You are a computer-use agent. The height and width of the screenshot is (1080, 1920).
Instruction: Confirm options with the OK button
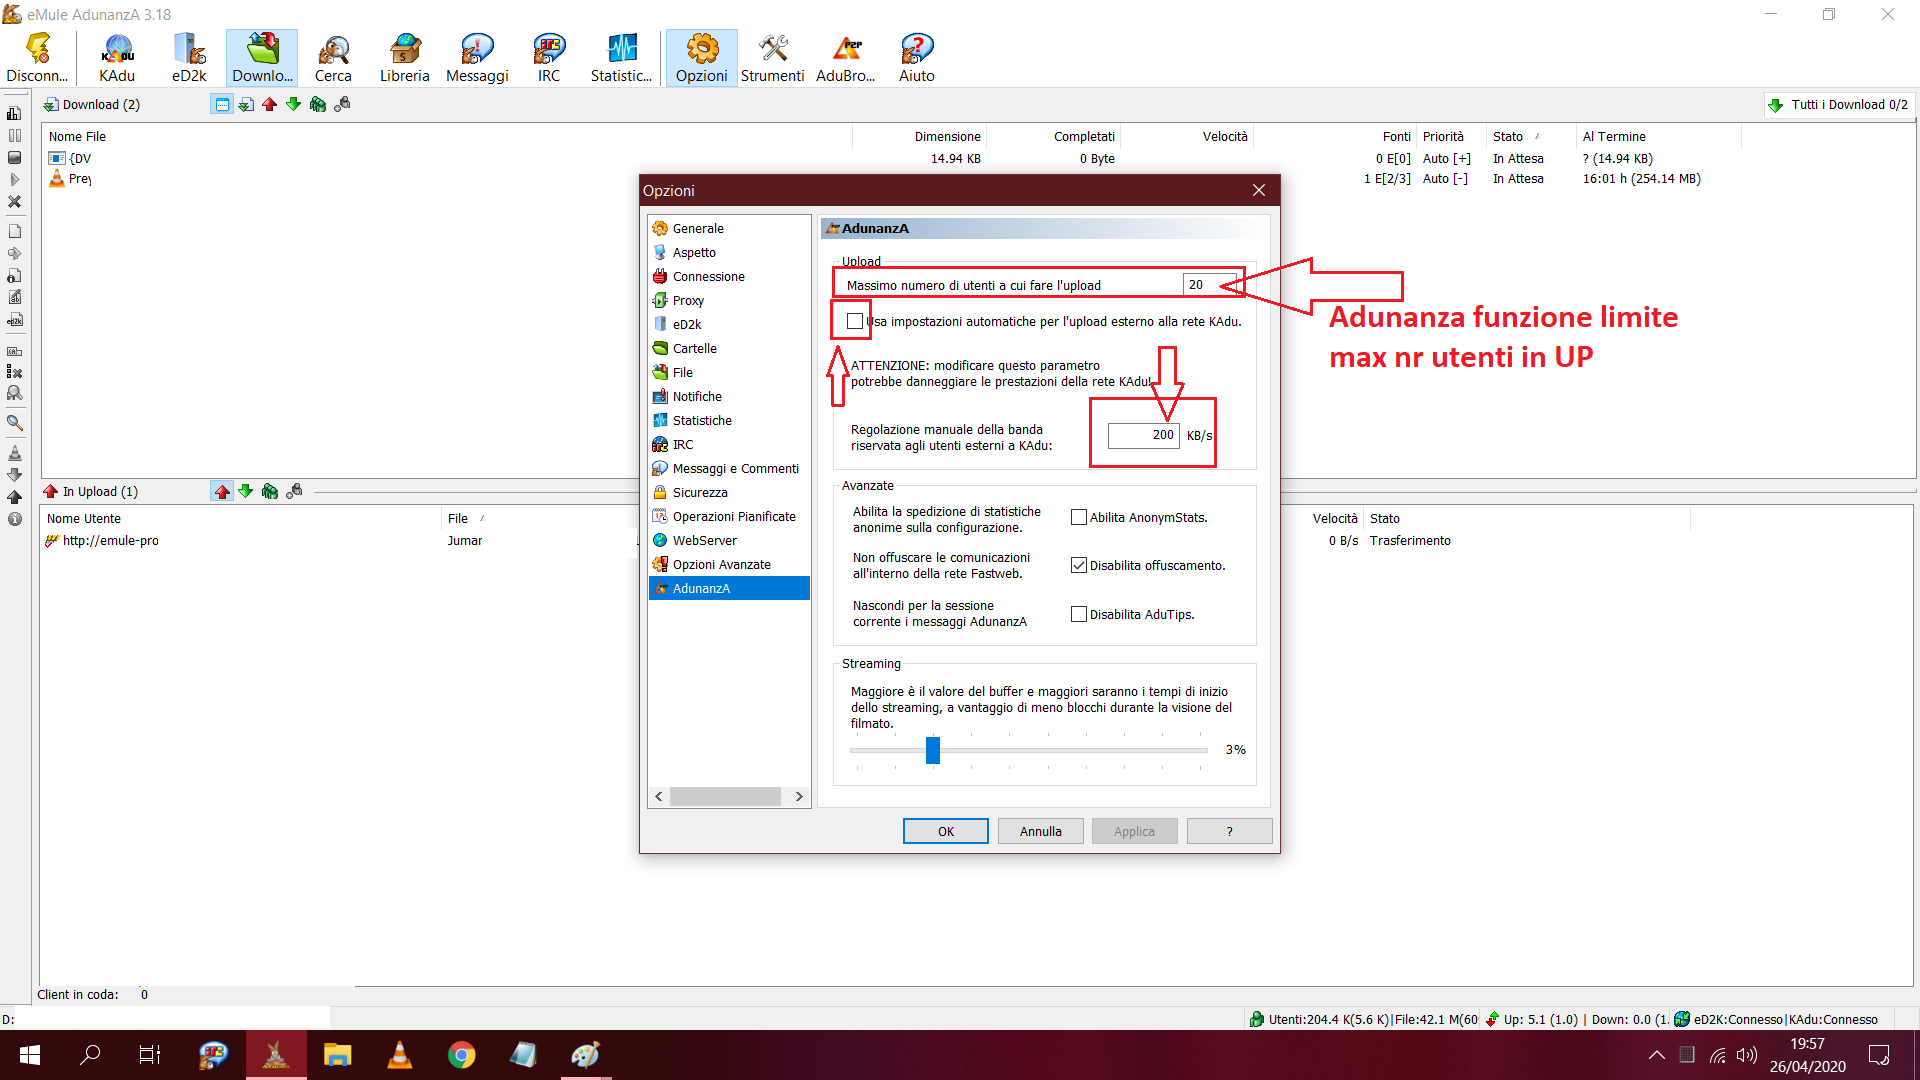pos(945,831)
